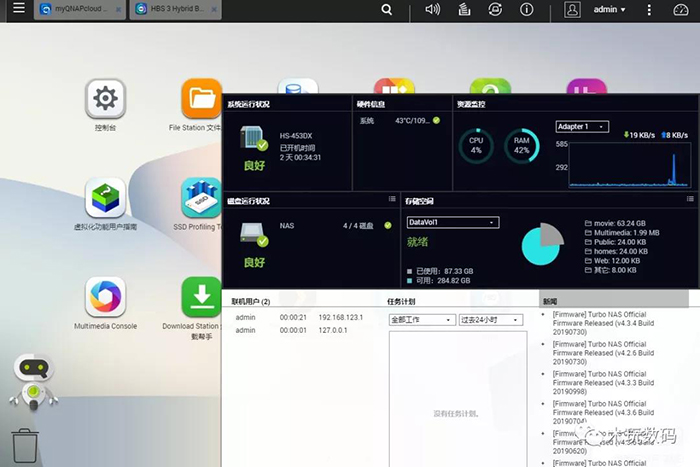Click the 硬件信息 panel header

[x=371, y=104]
